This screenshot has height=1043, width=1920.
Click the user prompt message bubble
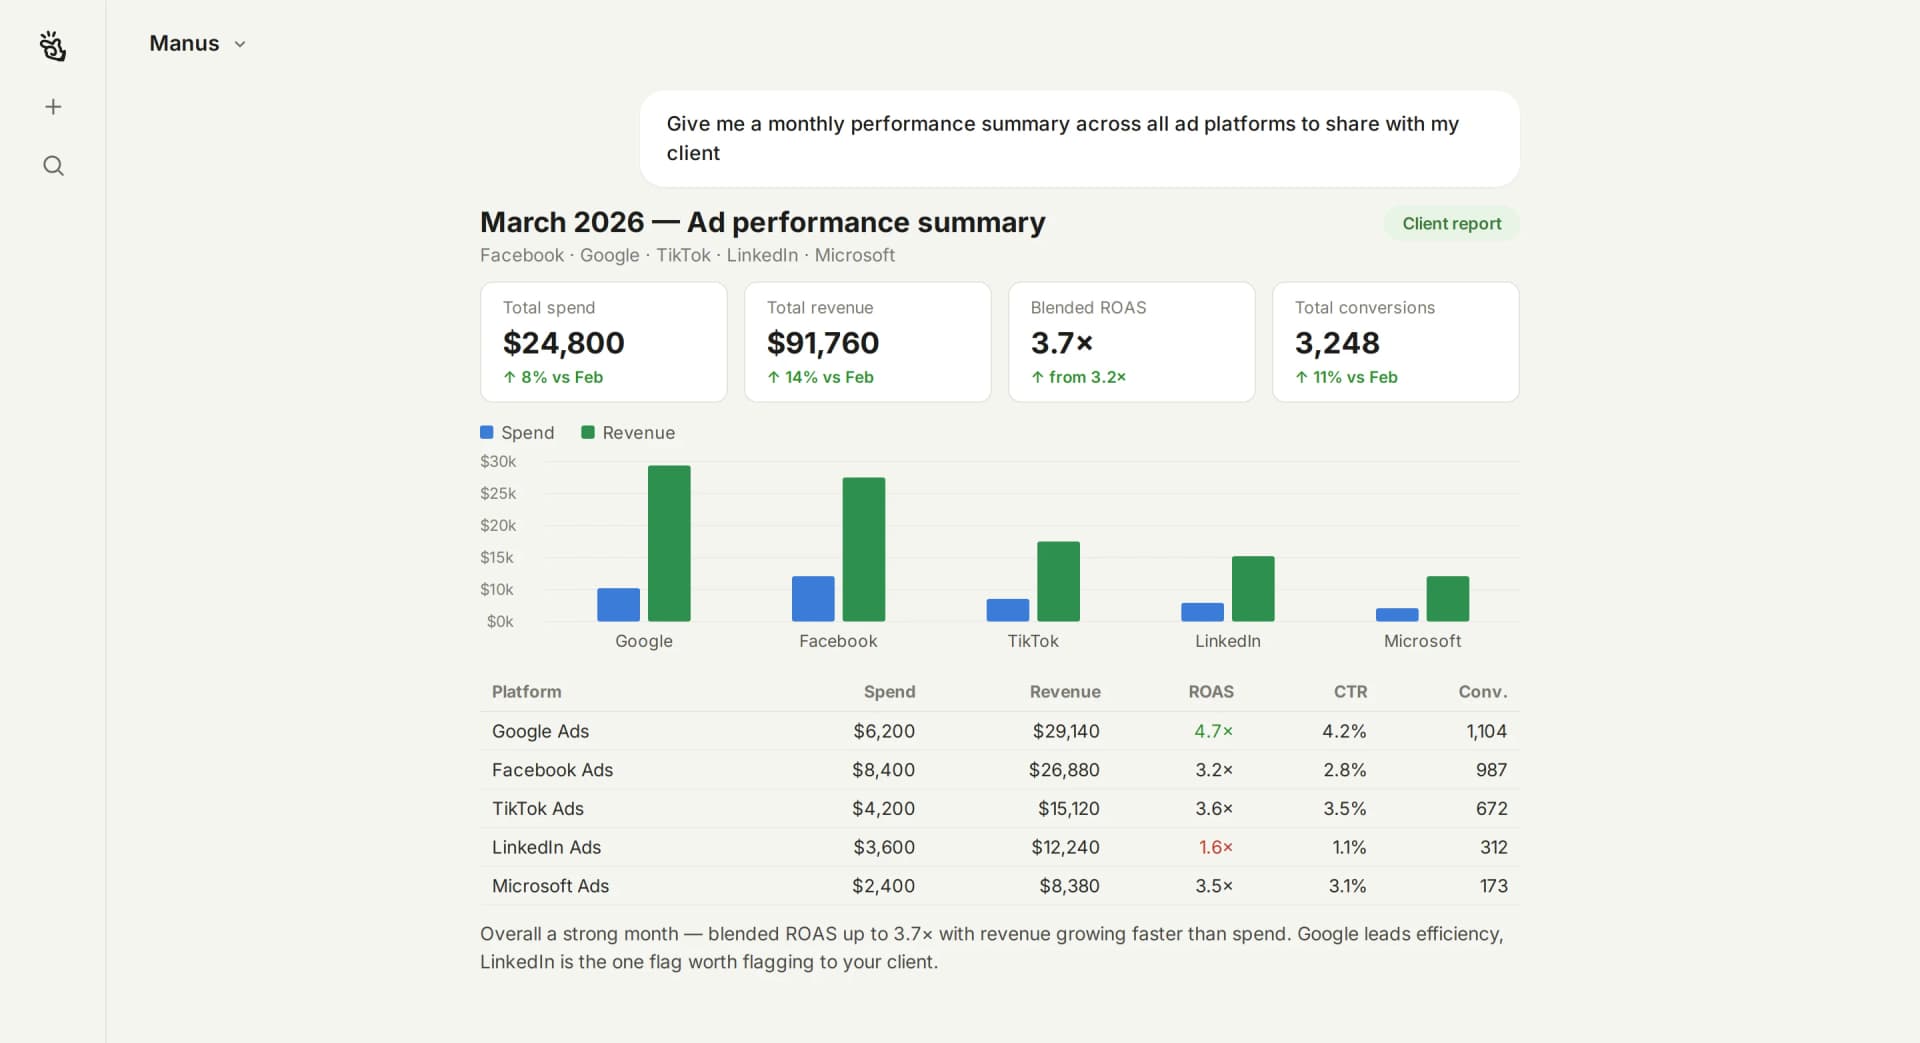1080,138
